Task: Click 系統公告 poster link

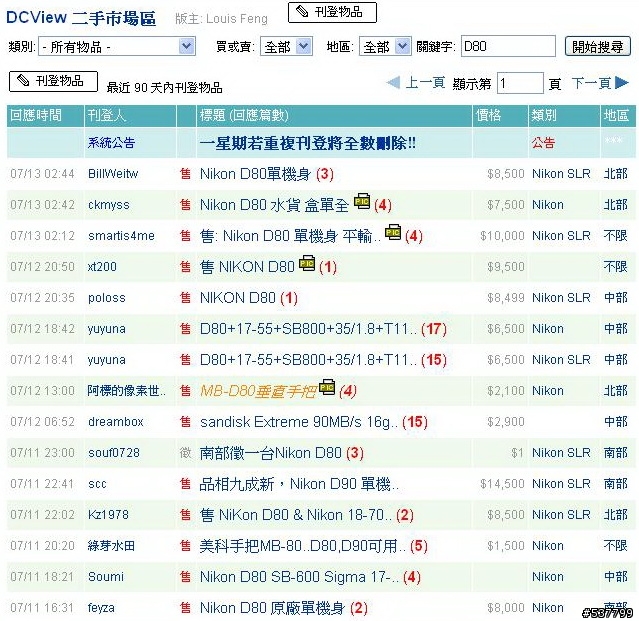Action: (x=111, y=143)
